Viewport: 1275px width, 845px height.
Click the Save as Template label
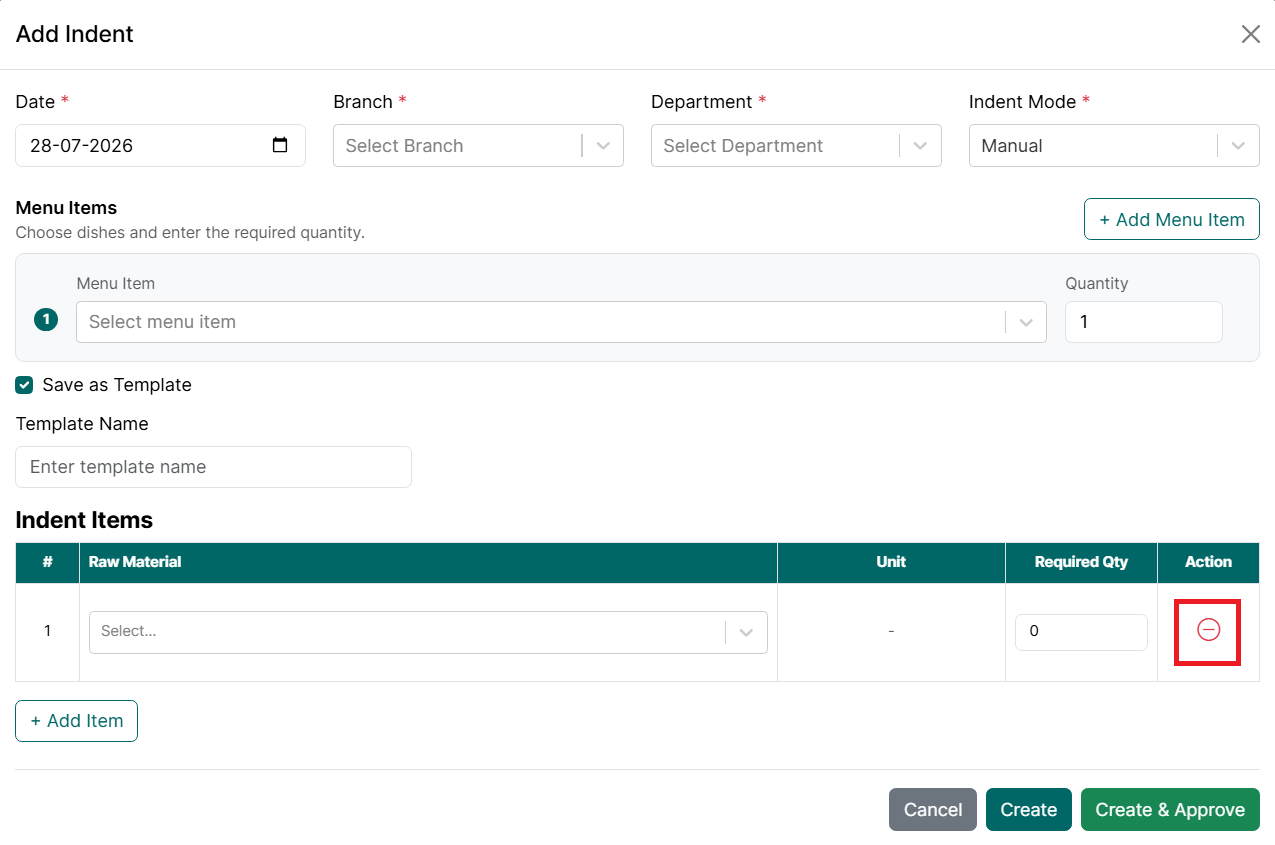[x=117, y=385]
